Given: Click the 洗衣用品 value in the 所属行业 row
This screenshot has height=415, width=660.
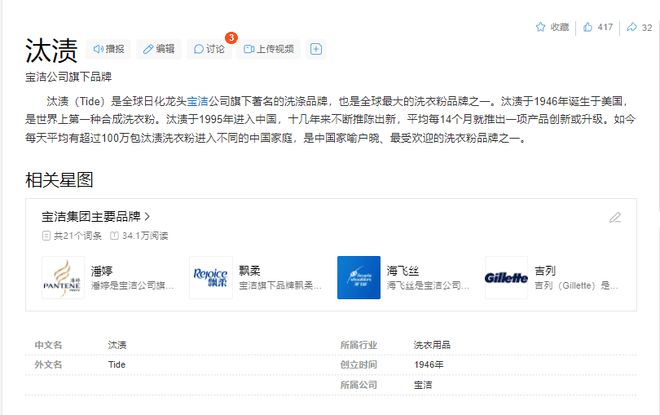Looking at the screenshot, I should (x=432, y=345).
